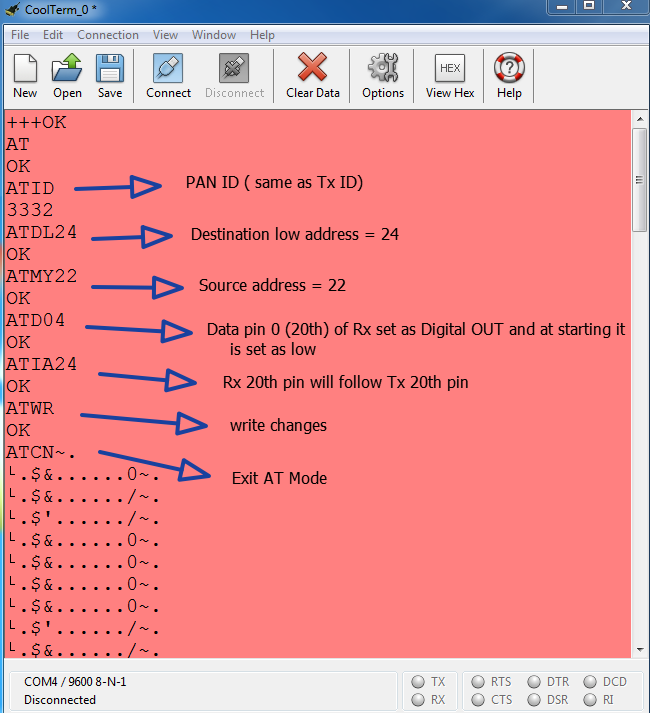Click the Connect serial port icon
Viewport: 650px width, 713px height.
click(x=168, y=70)
